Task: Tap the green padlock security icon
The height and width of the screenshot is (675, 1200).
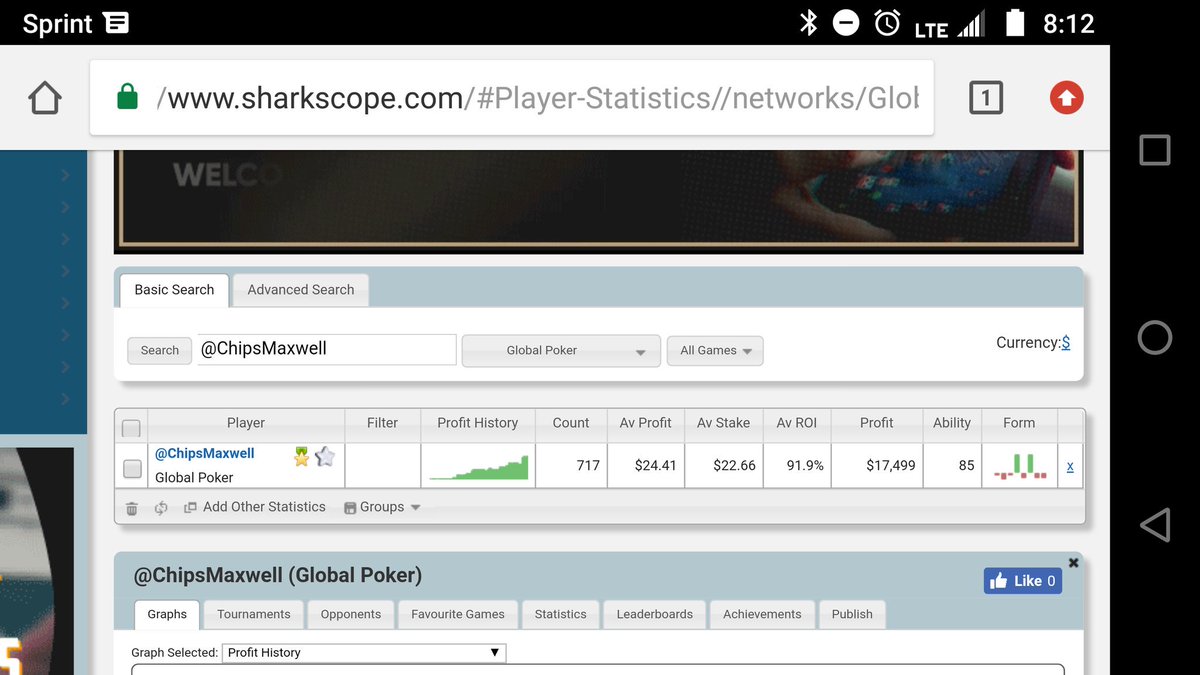Action: (x=127, y=97)
